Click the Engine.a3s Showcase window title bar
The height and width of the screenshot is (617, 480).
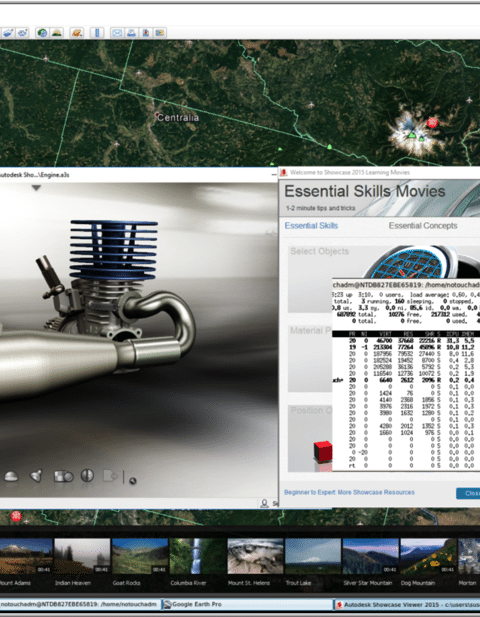(138, 175)
